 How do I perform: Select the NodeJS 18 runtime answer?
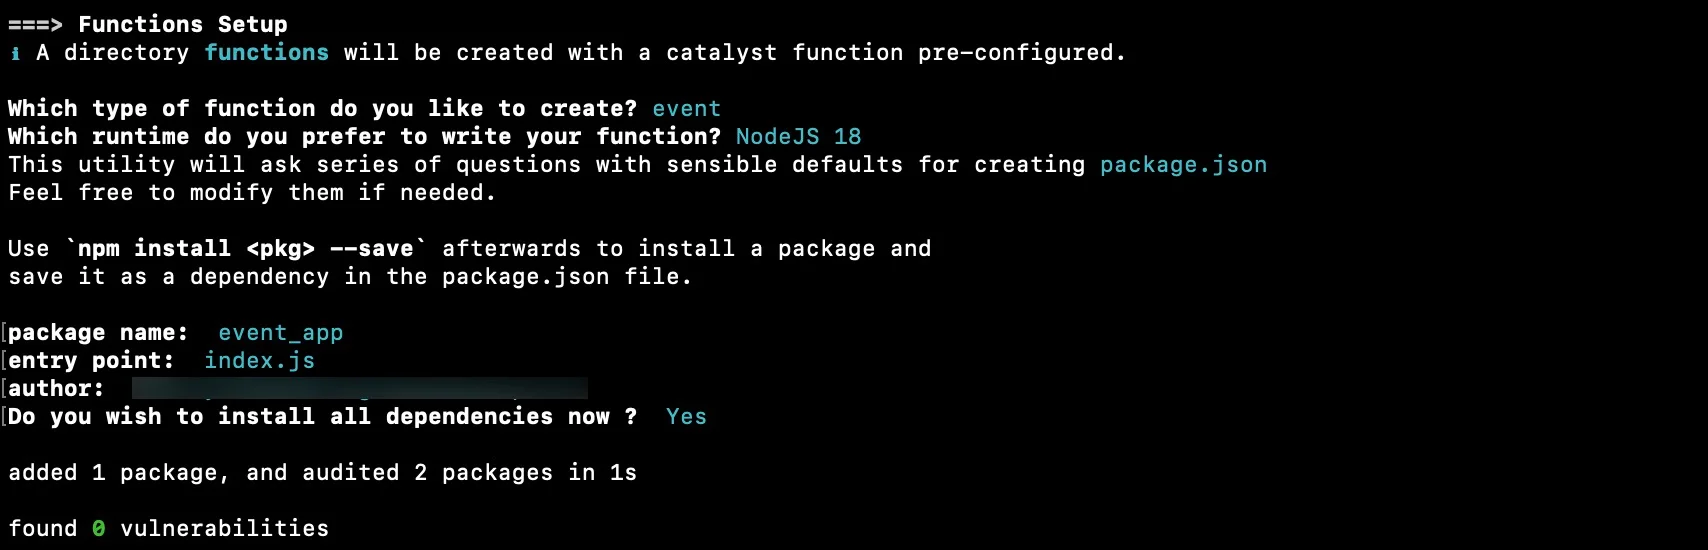(798, 137)
